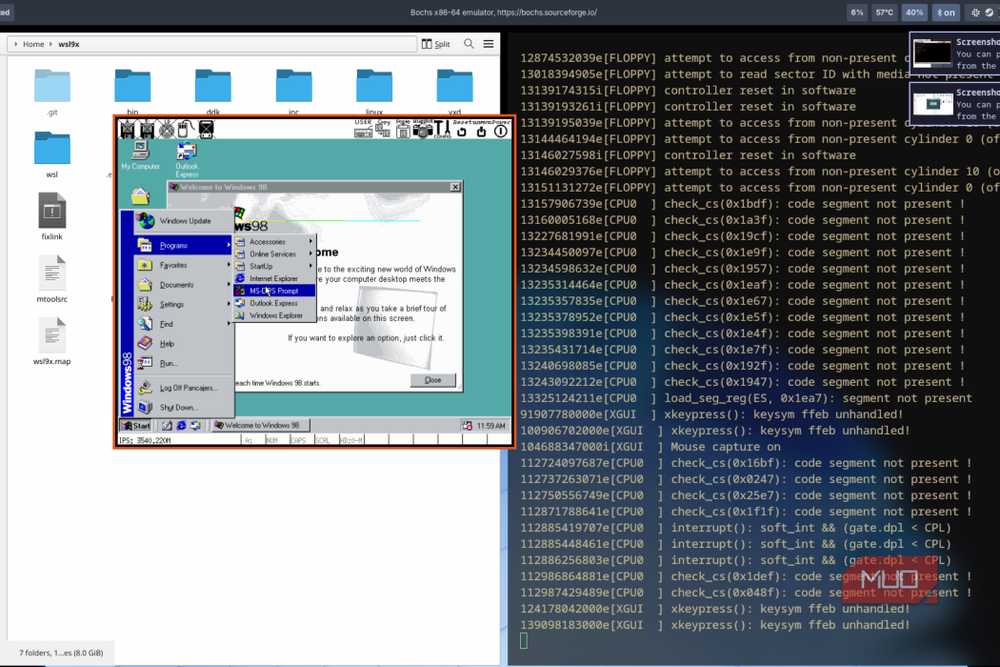
Task: Click first Screenshot notification thumbnail
Action: [x=932, y=53]
